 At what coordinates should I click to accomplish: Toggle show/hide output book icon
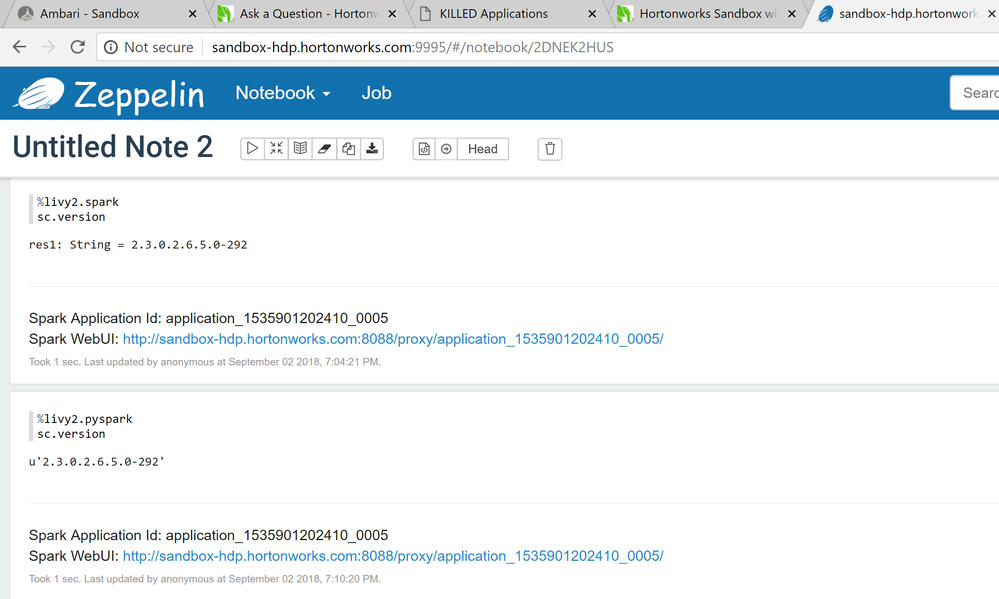(x=300, y=148)
